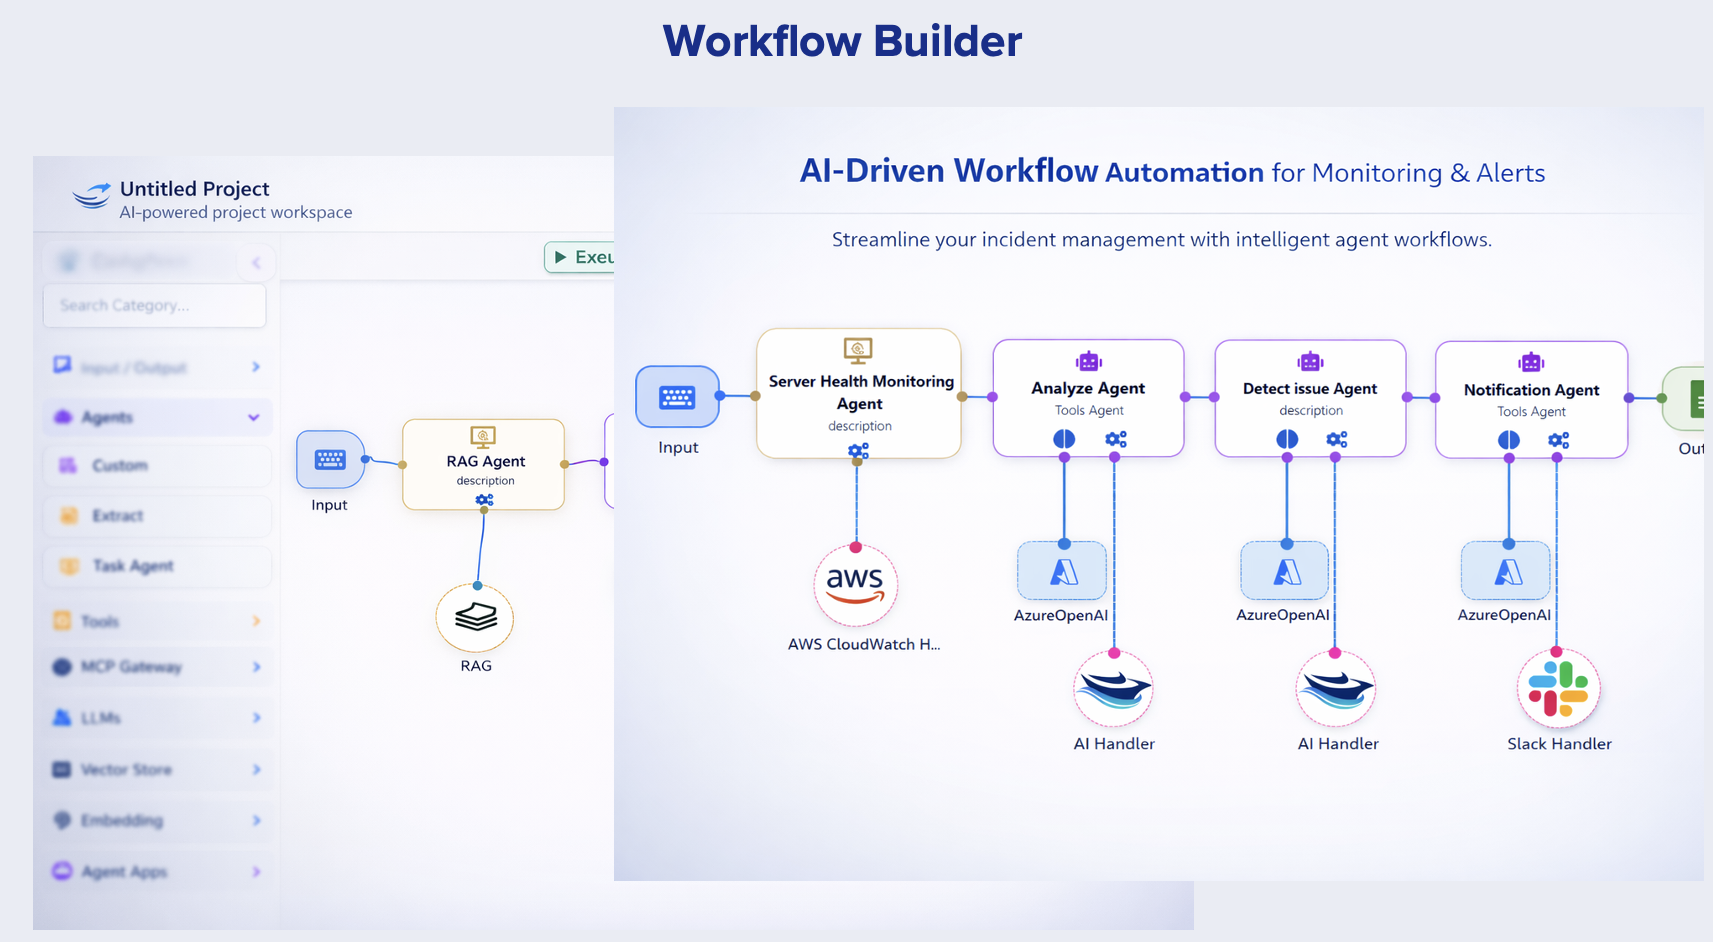Click the Execute button above the canvas
This screenshot has height=942, width=1713.
click(590, 257)
